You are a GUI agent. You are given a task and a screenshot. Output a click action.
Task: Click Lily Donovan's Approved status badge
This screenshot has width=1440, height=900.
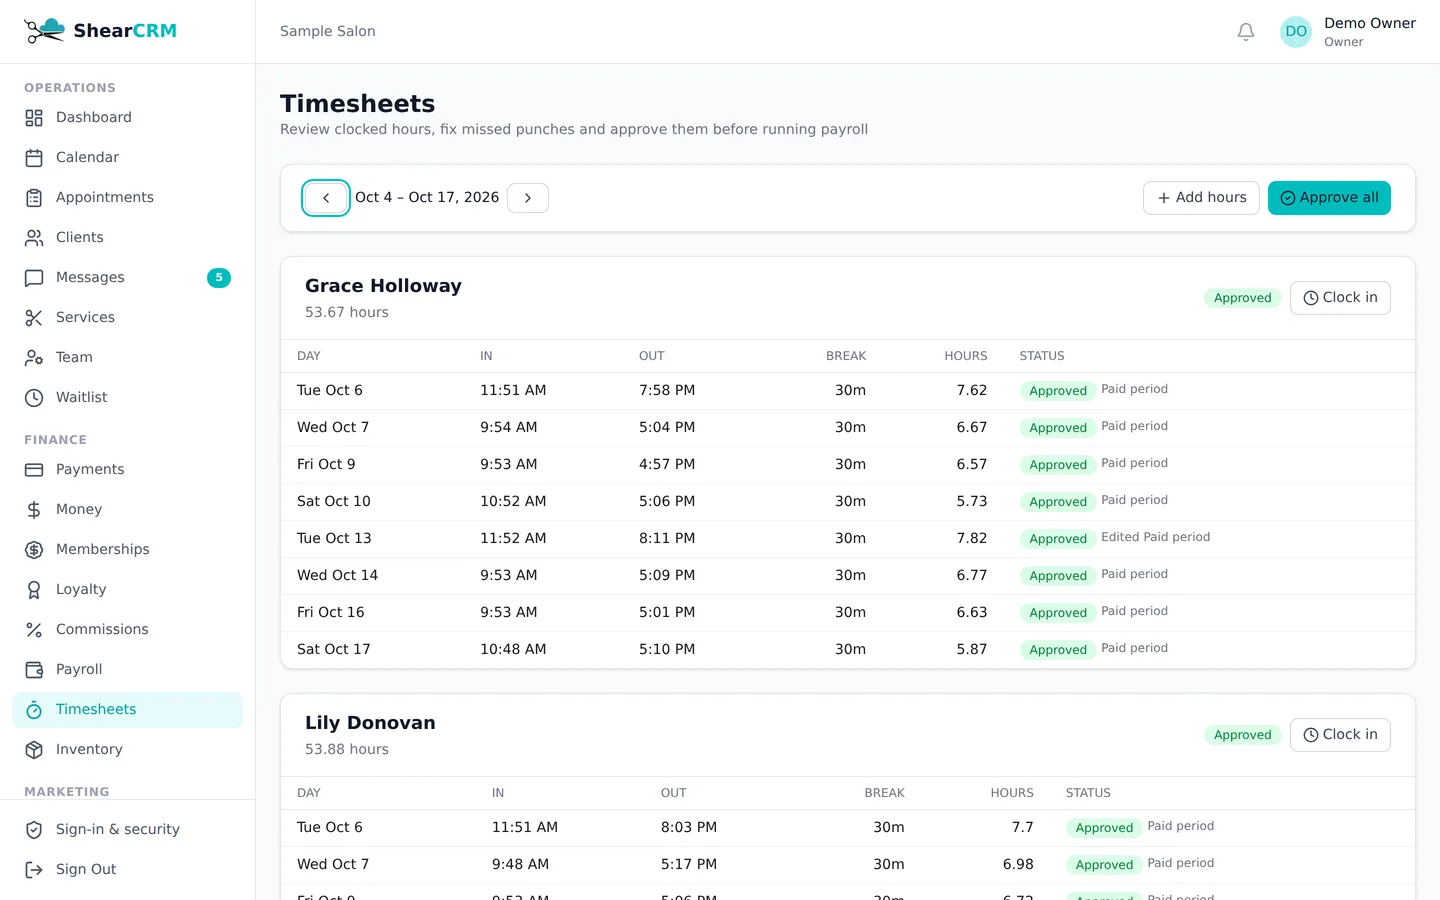pos(1243,735)
